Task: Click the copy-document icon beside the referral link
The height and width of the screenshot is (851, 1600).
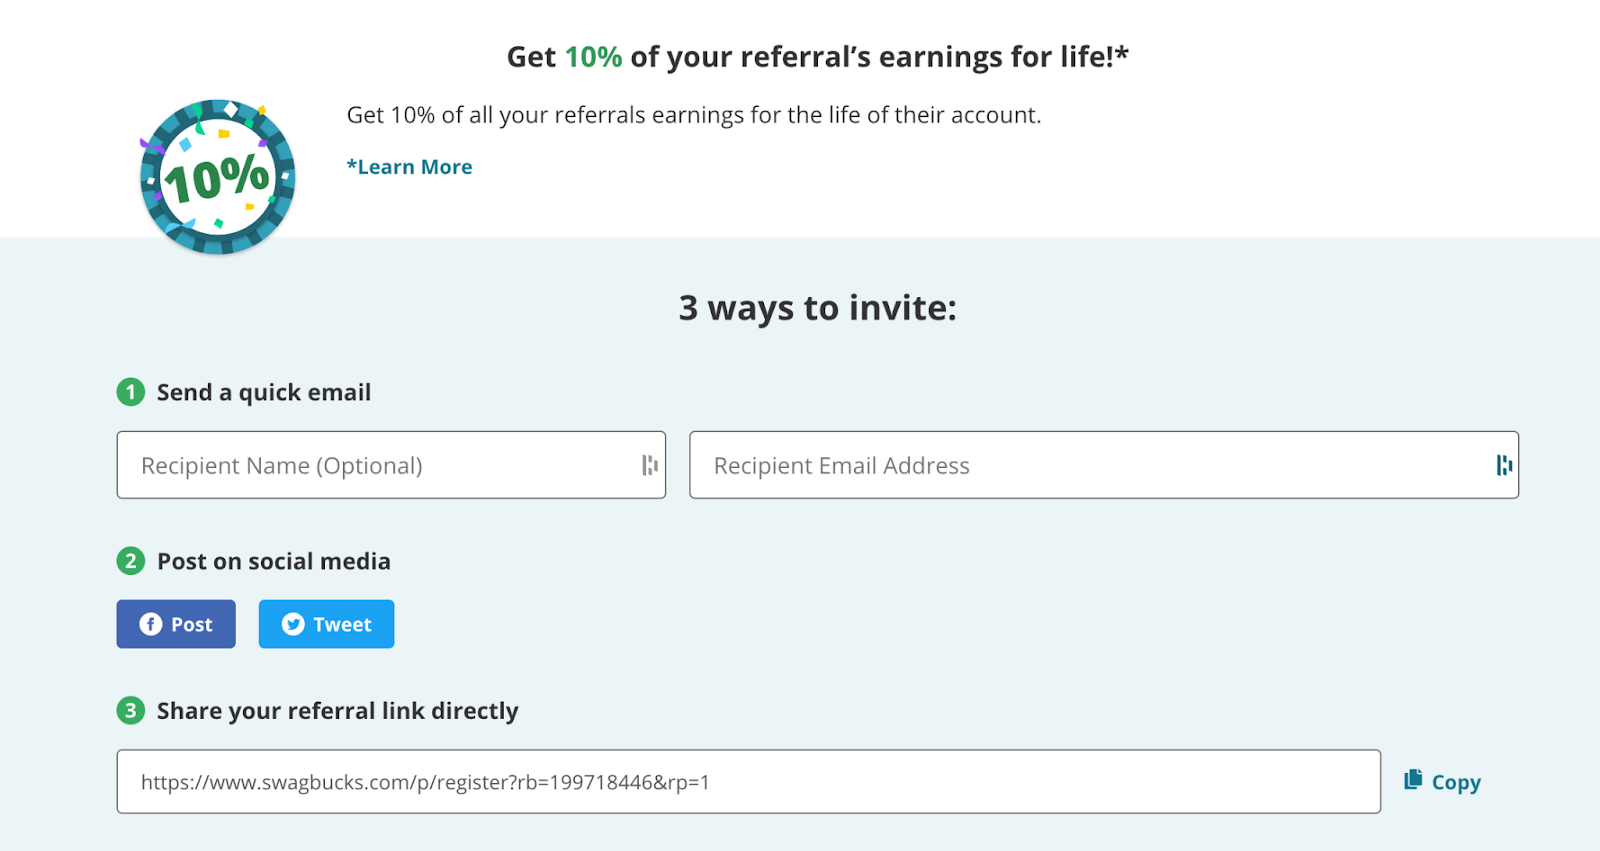Action: pos(1411,781)
